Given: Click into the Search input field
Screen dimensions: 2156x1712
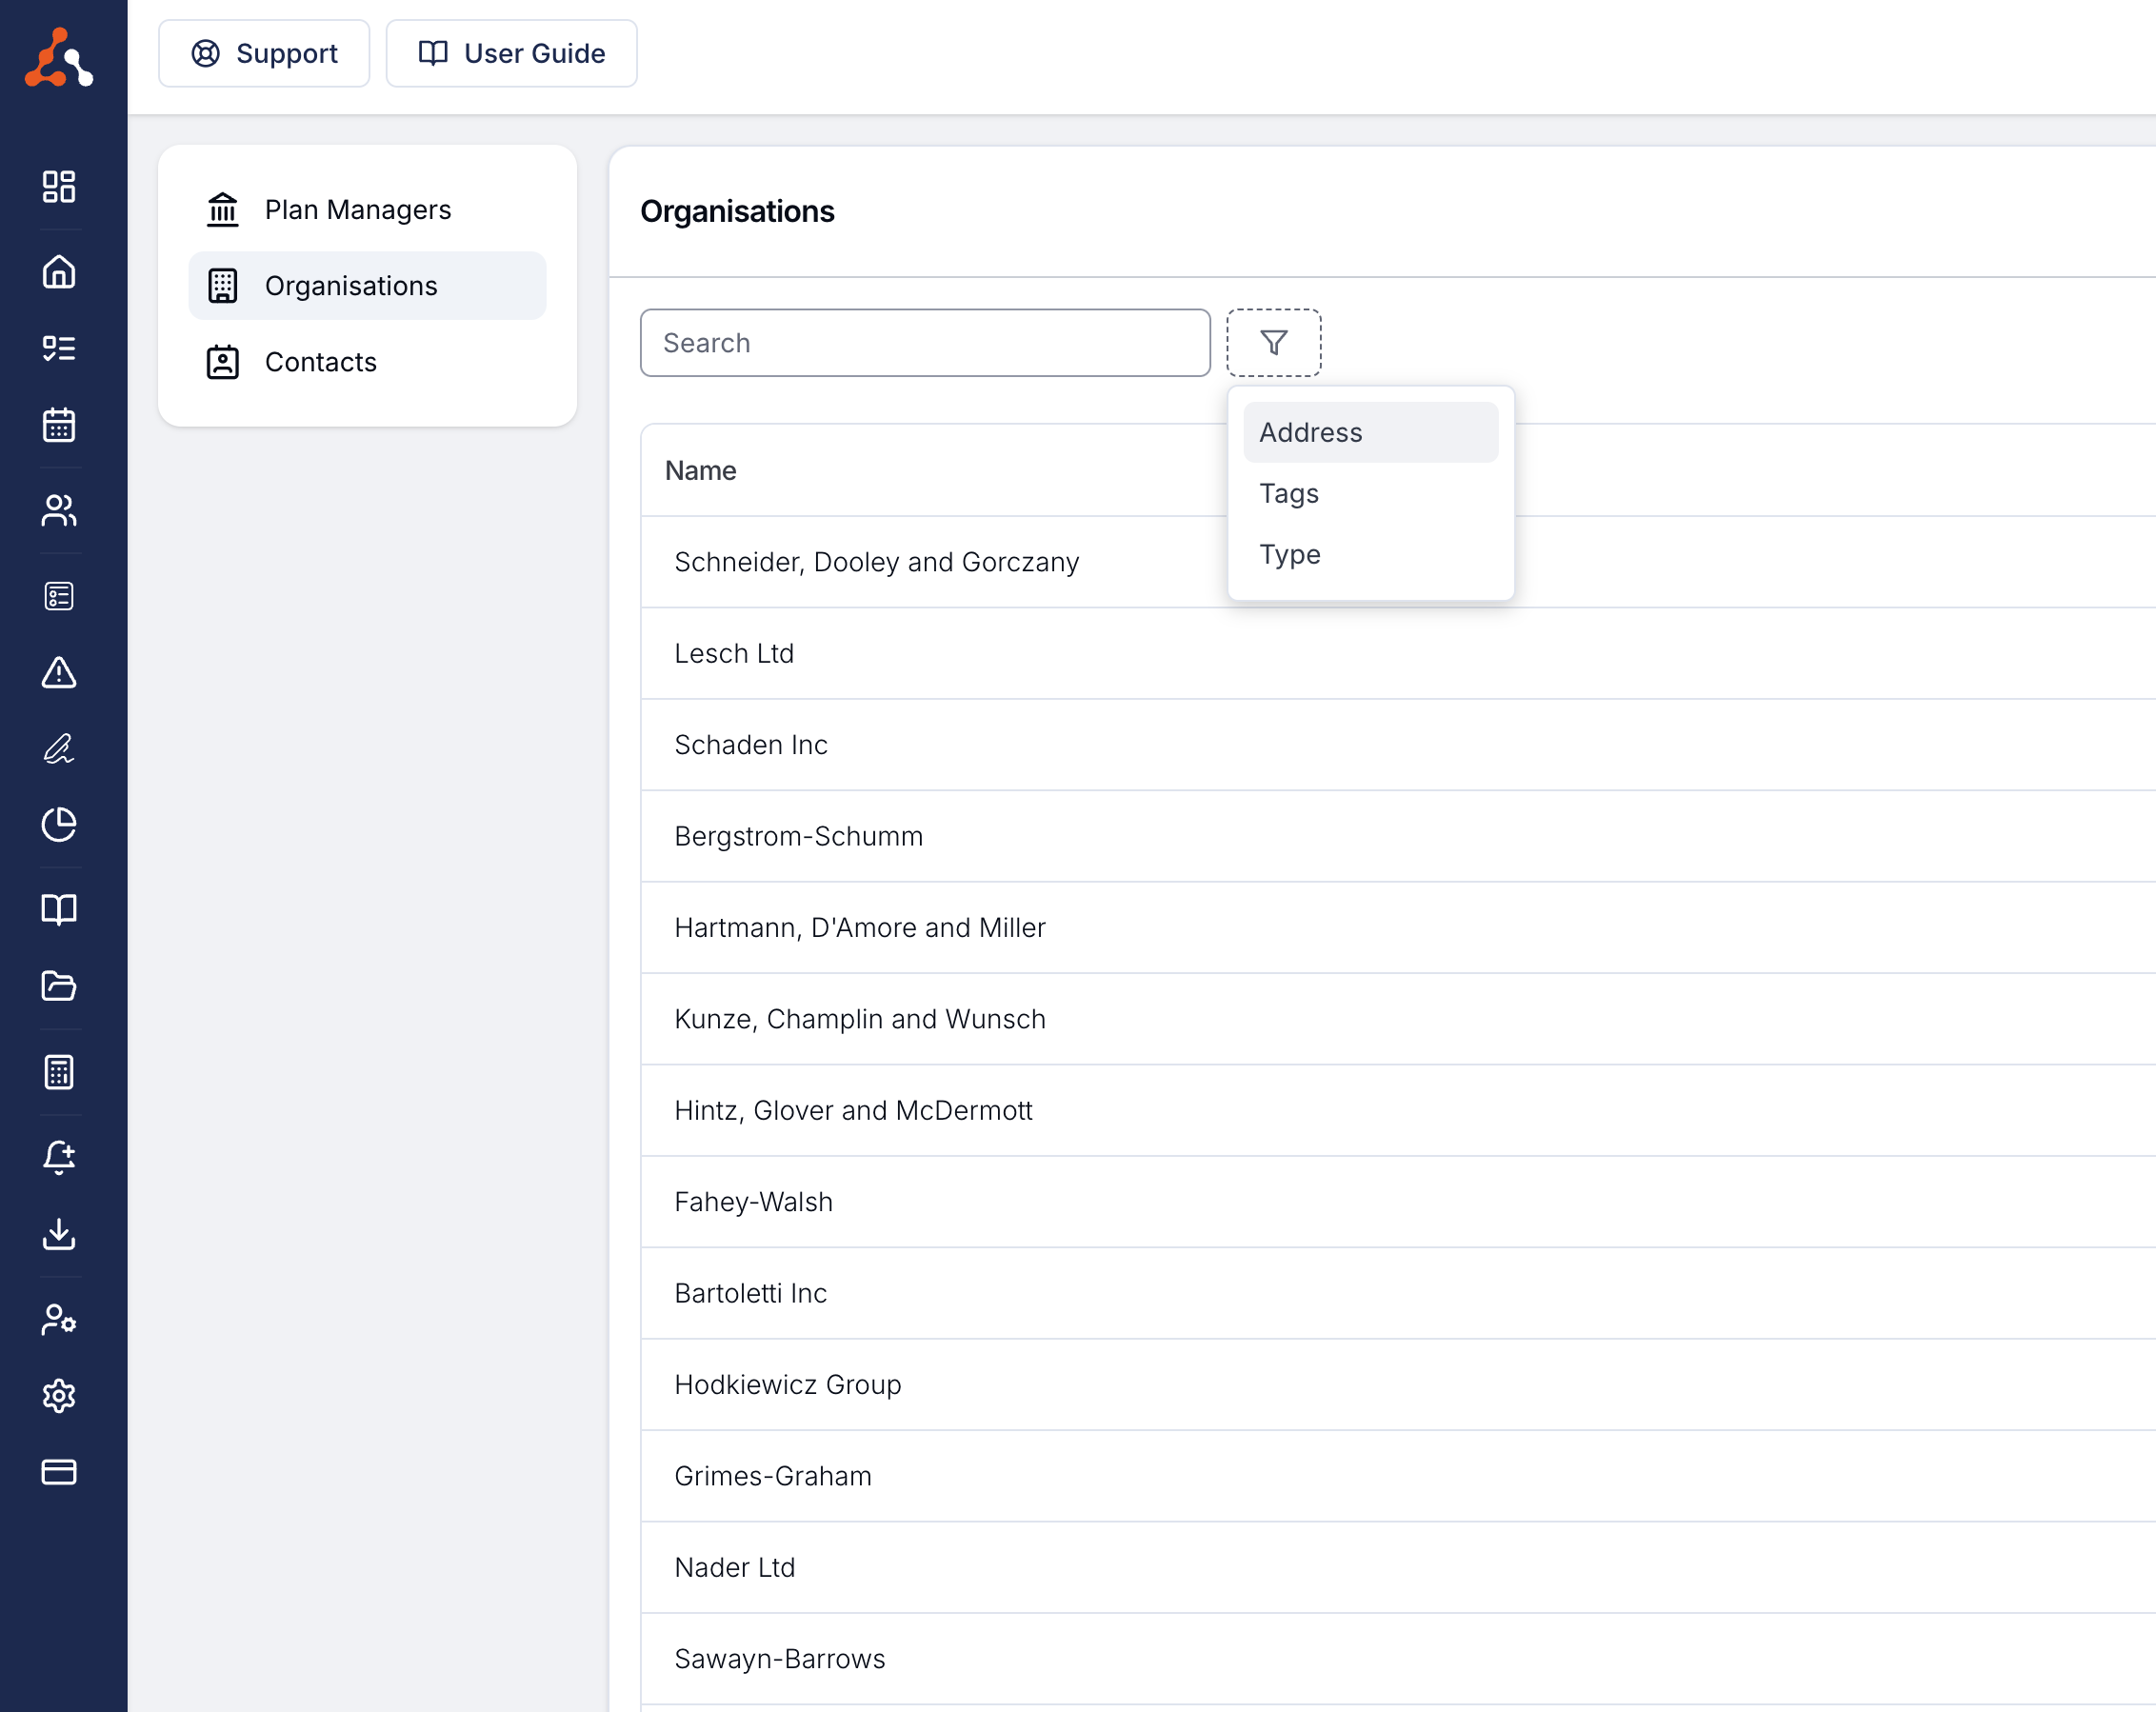Looking at the screenshot, I should pyautogui.click(x=924, y=343).
